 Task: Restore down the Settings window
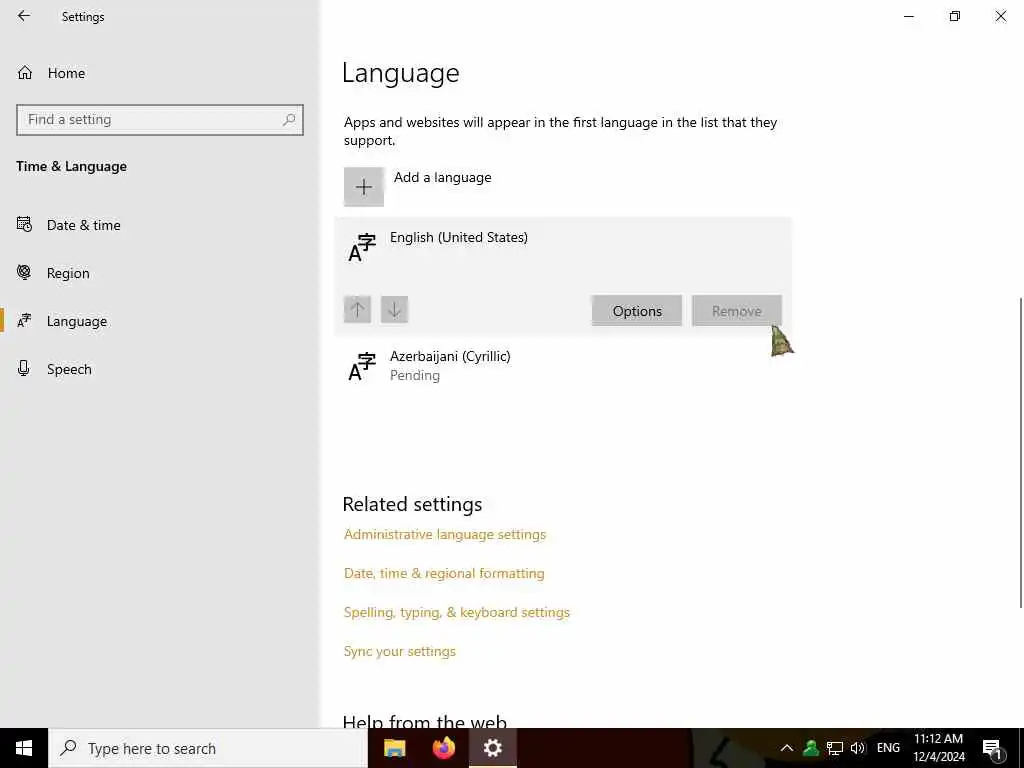click(x=955, y=16)
